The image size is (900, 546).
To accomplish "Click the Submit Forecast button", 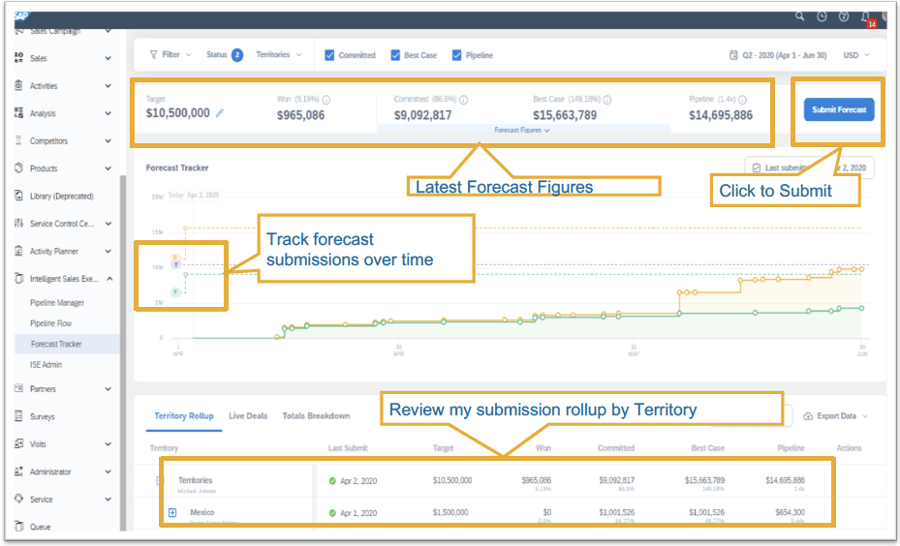I will click(839, 109).
